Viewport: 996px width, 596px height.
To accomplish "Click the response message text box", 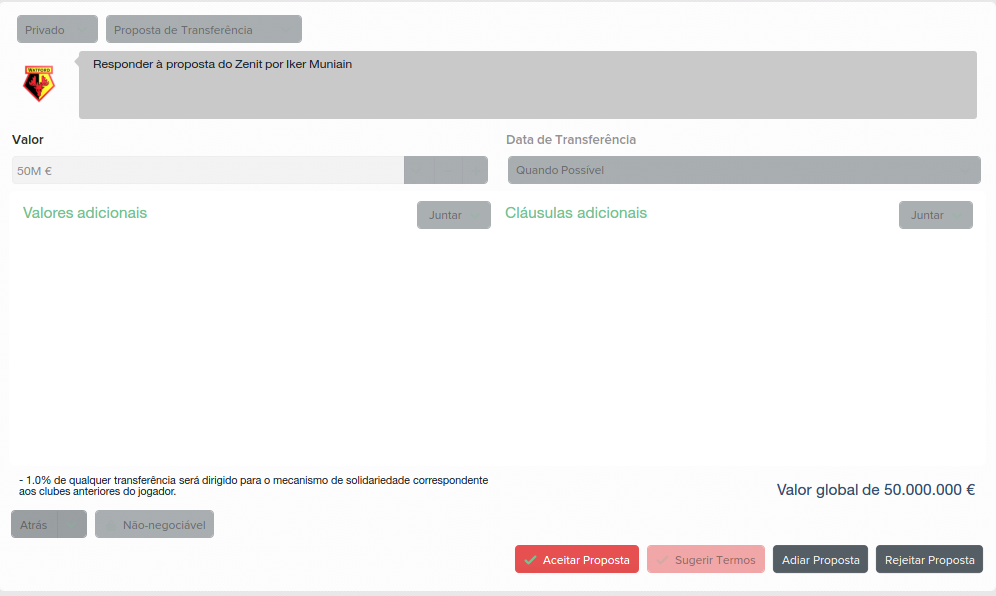I will point(527,85).
